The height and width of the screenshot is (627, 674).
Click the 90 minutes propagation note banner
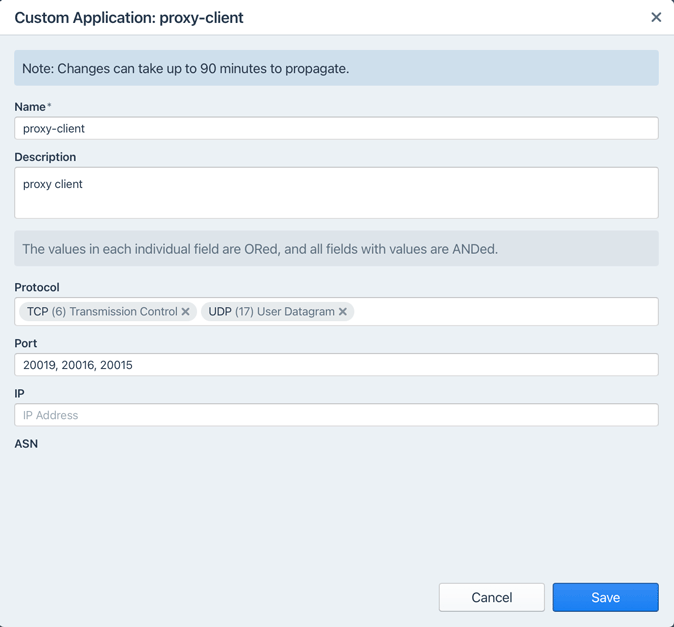(x=336, y=69)
